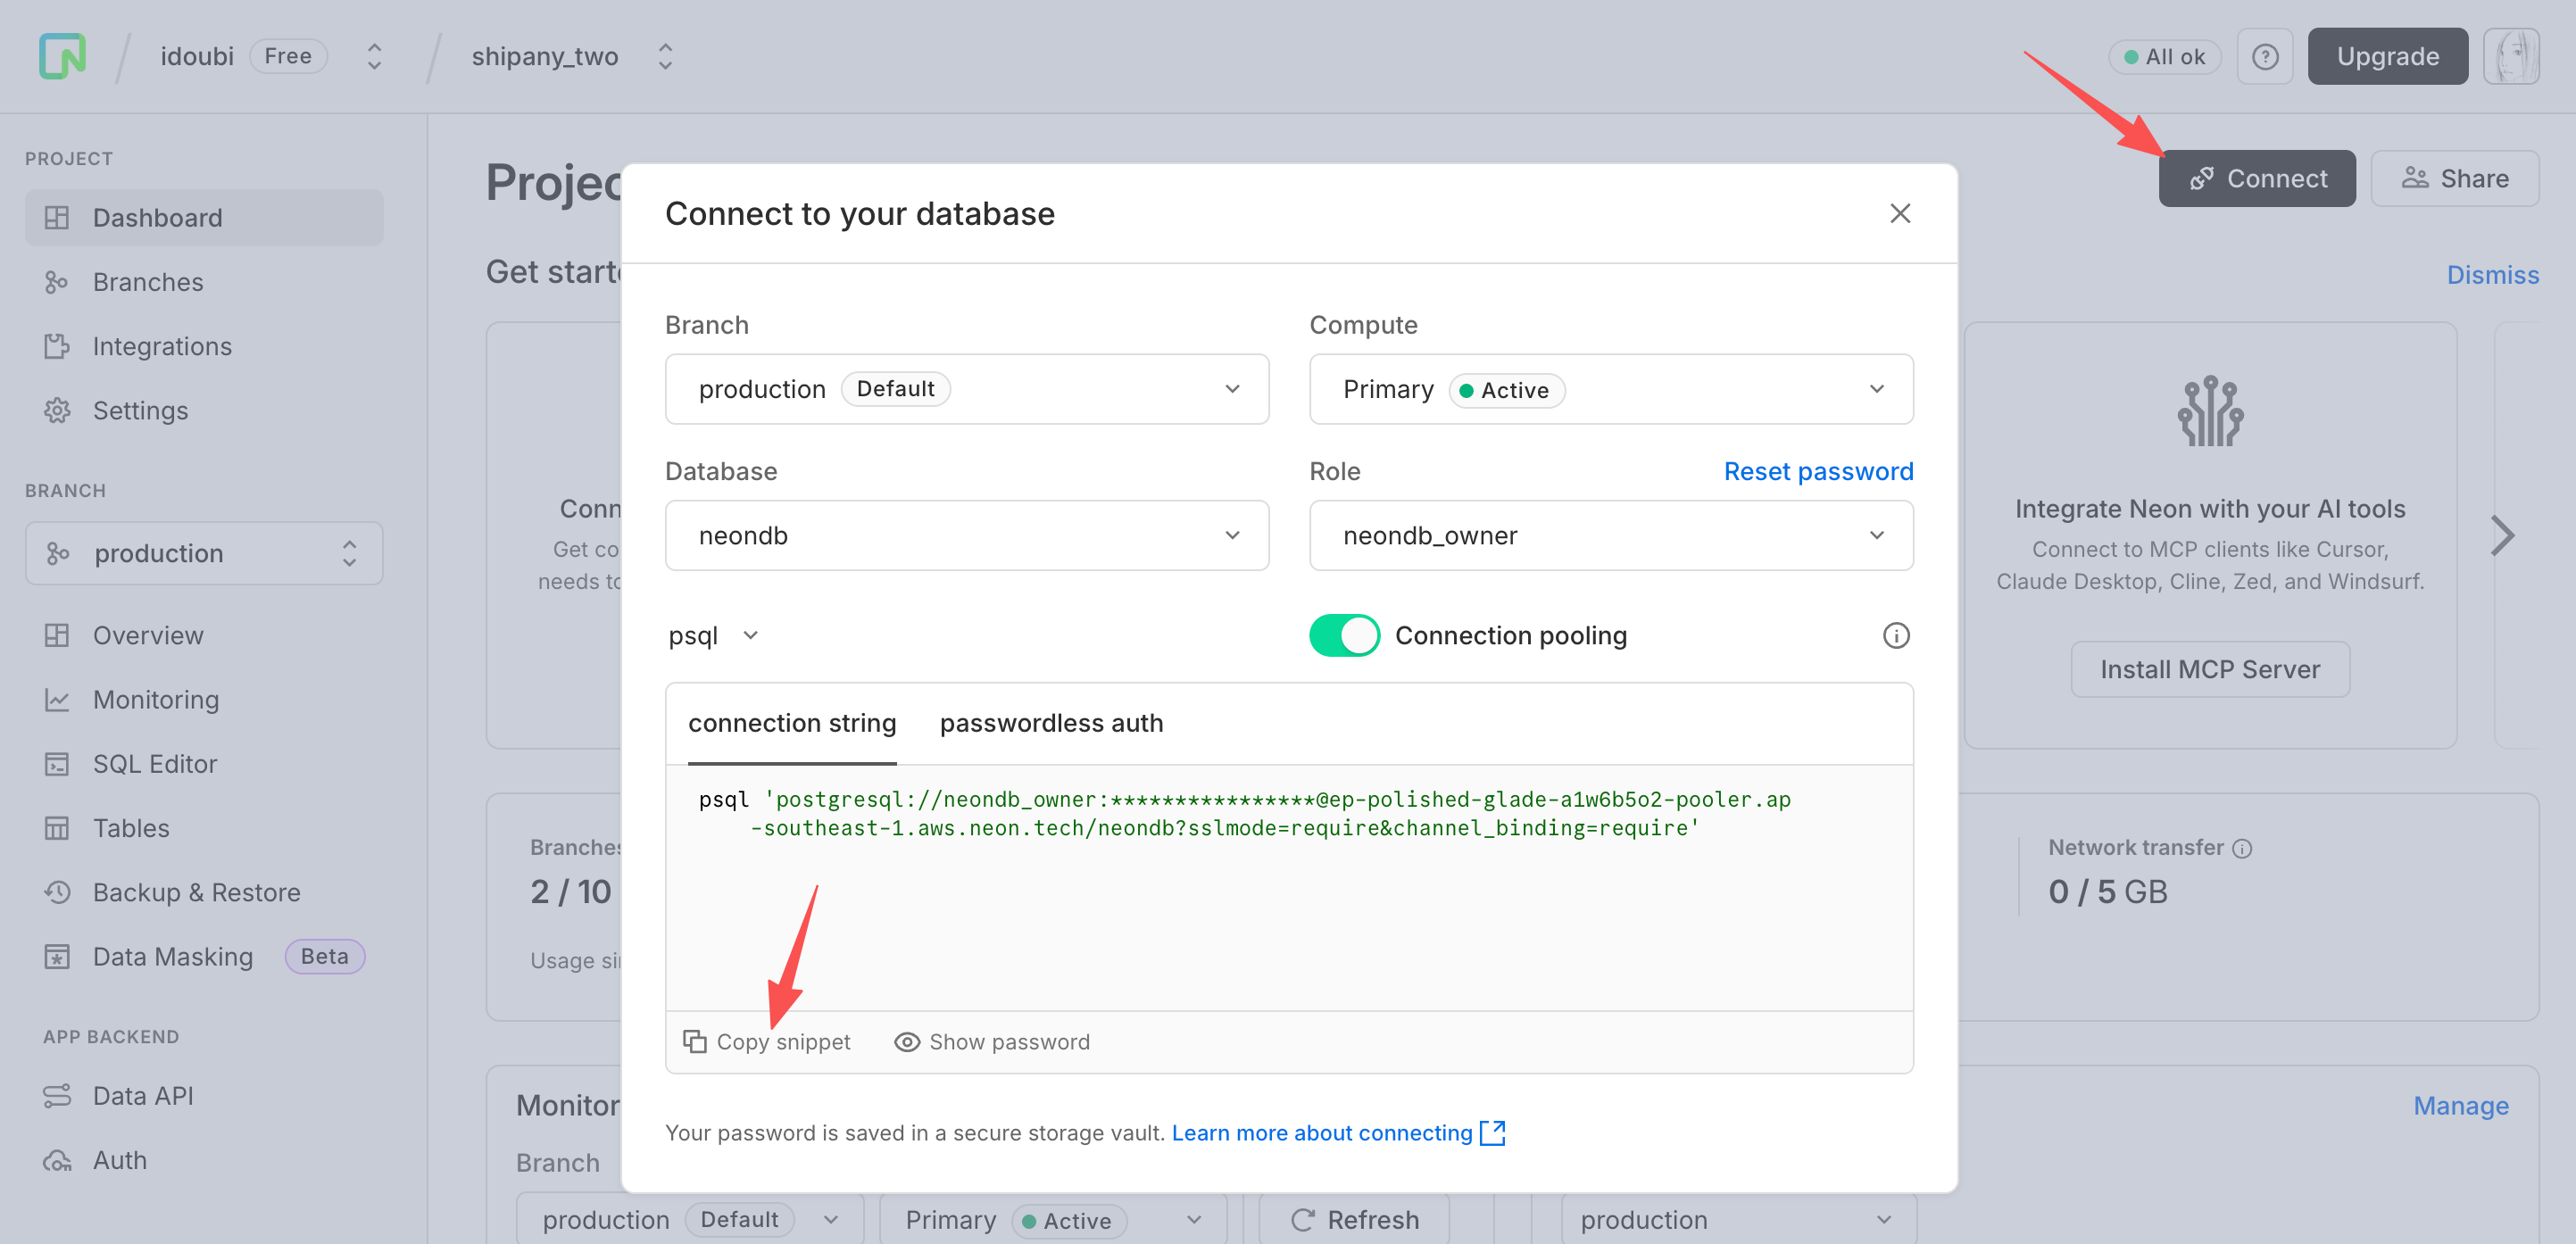
Task: Click the Neon logo icon
Action: click(62, 56)
